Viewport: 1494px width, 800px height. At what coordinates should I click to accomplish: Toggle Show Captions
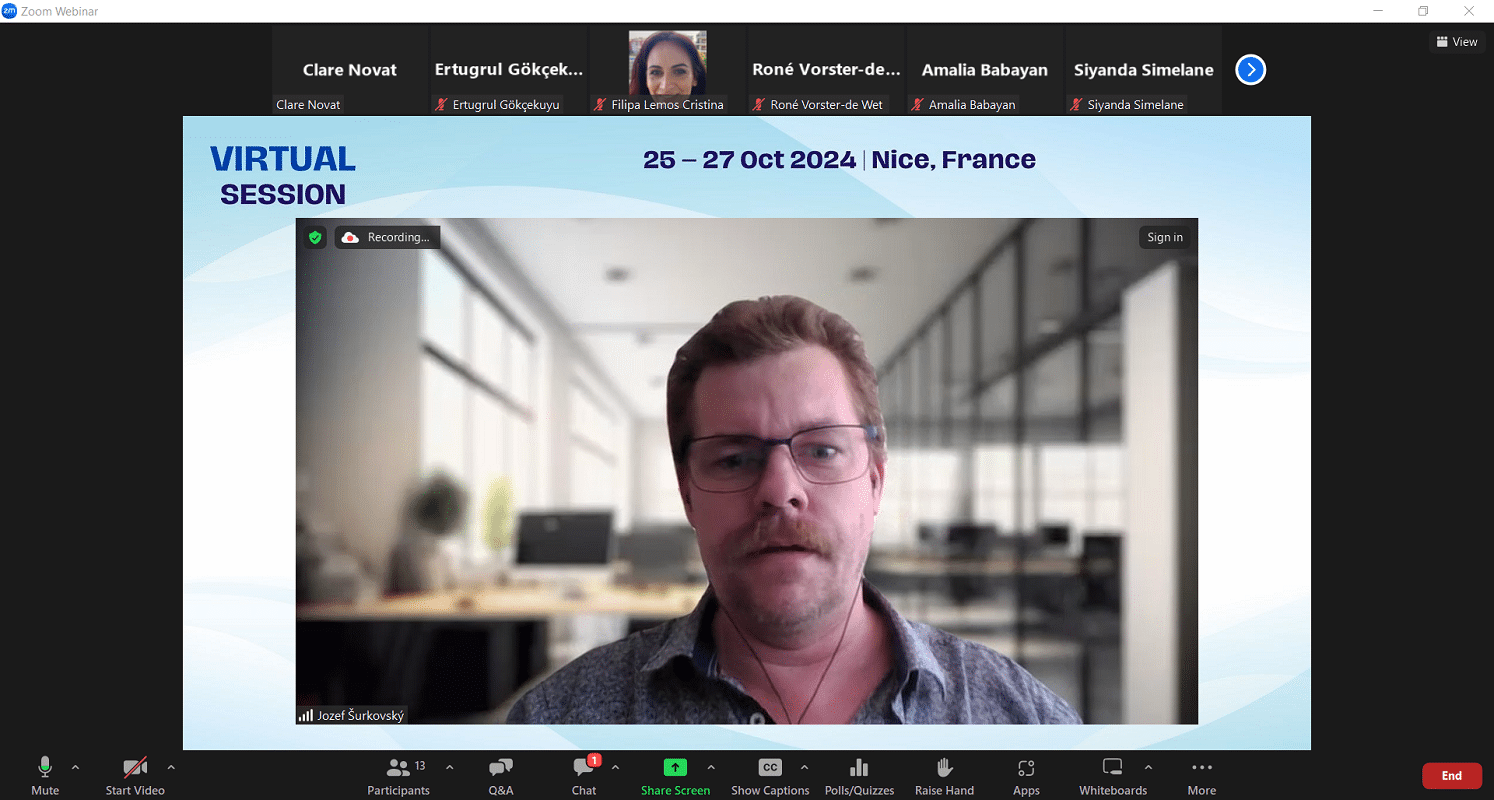[x=770, y=776]
